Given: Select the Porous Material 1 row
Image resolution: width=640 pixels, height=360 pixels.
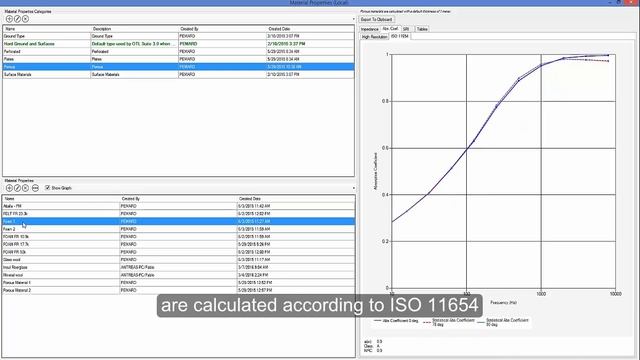Looking at the screenshot, I should pyautogui.click(x=178, y=282).
